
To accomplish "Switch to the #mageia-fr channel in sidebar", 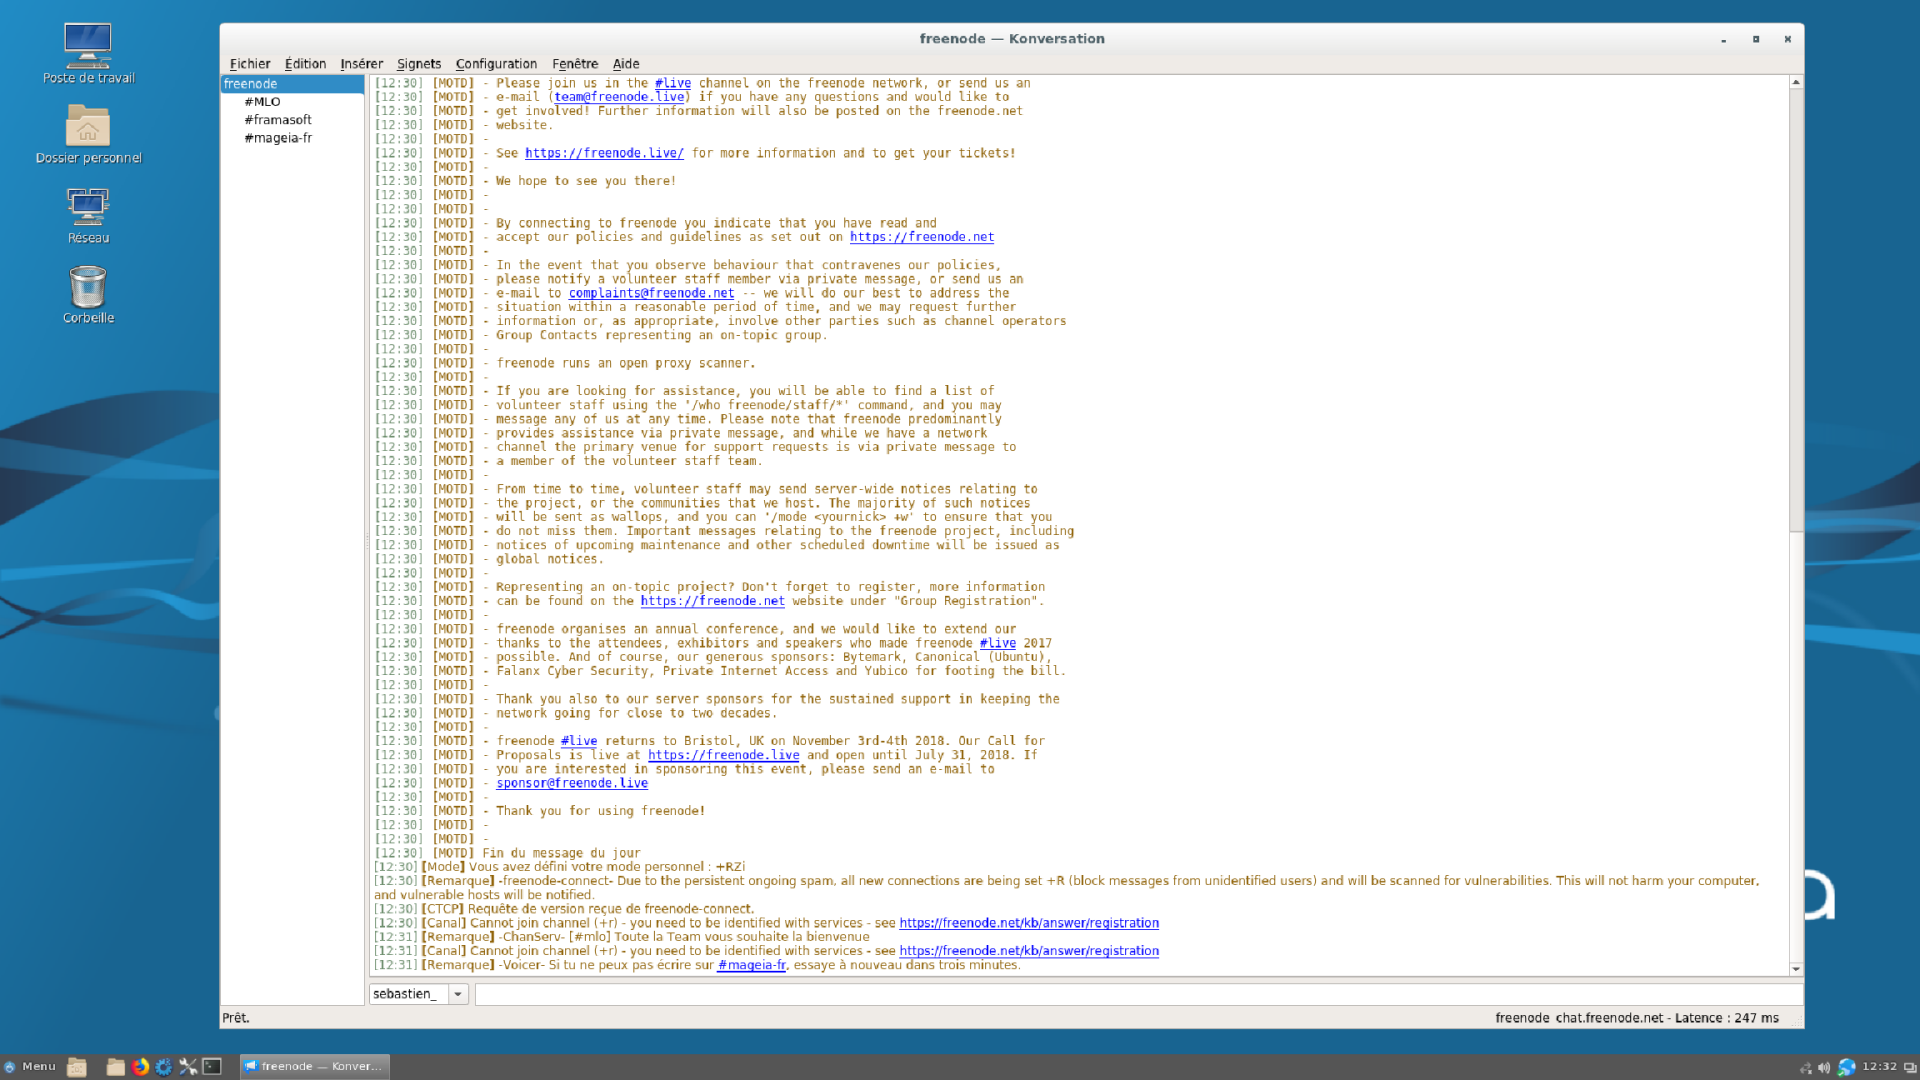I will 278,138.
